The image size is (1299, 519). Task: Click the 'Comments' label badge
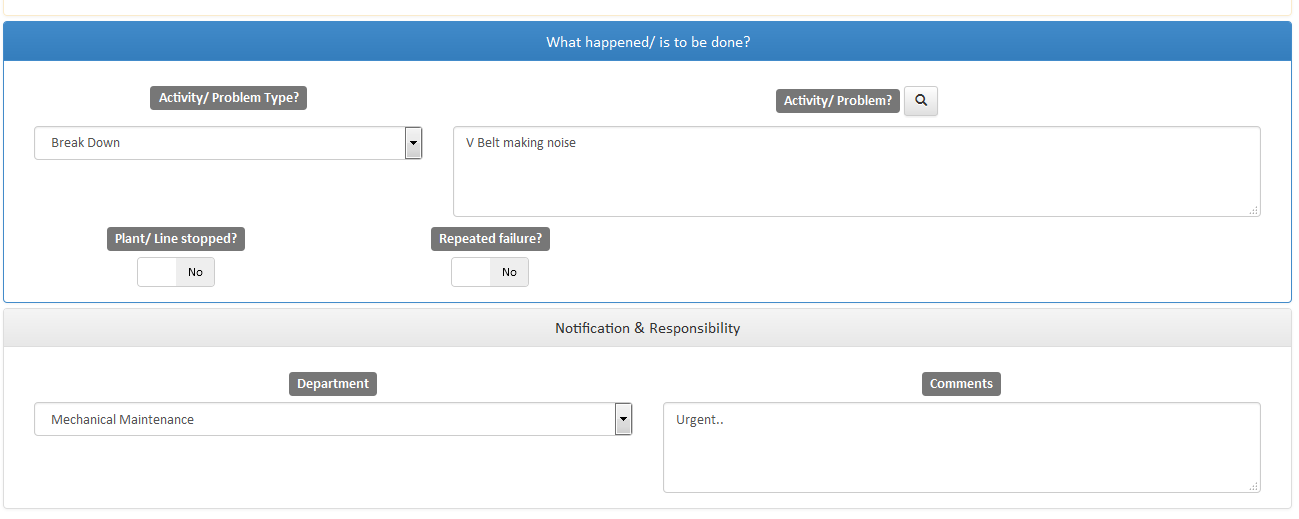pos(961,384)
